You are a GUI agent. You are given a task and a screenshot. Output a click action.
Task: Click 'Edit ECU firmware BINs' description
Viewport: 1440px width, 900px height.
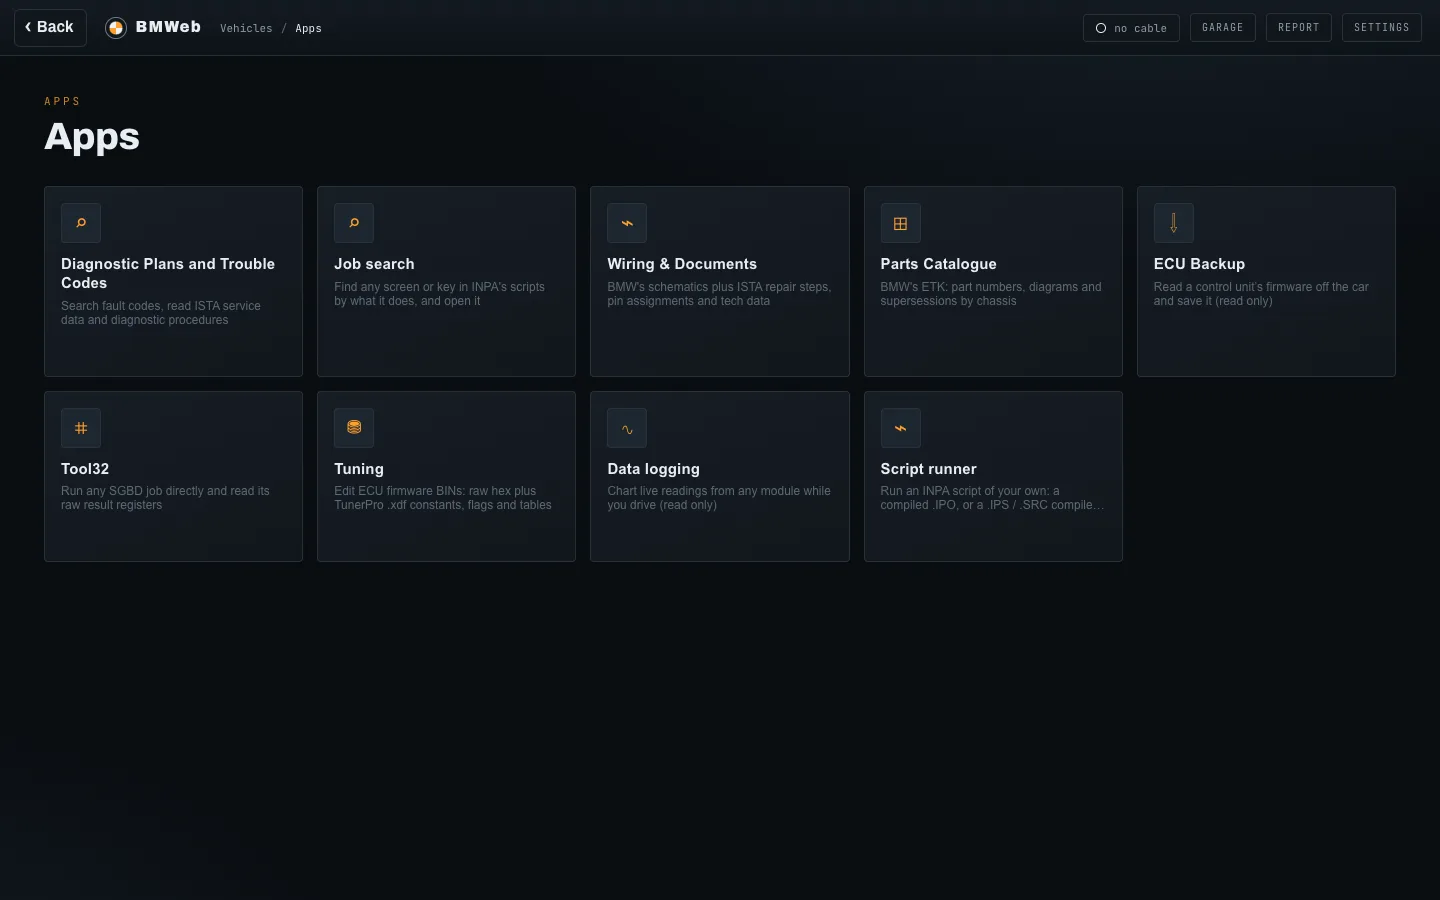click(x=443, y=498)
